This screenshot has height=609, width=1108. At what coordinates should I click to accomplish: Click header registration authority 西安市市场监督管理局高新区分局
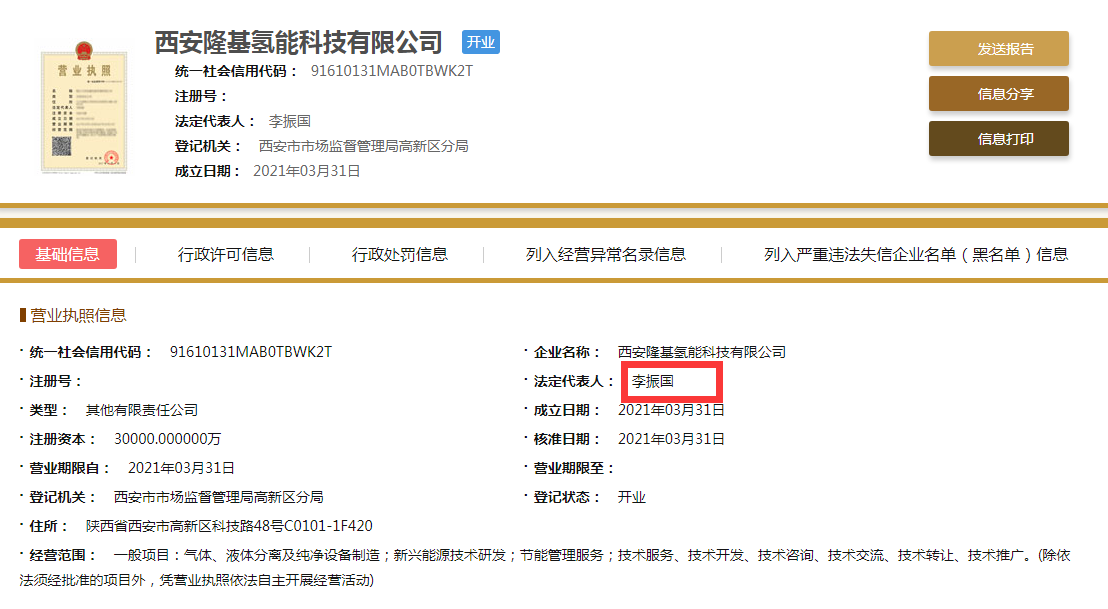pos(363,146)
